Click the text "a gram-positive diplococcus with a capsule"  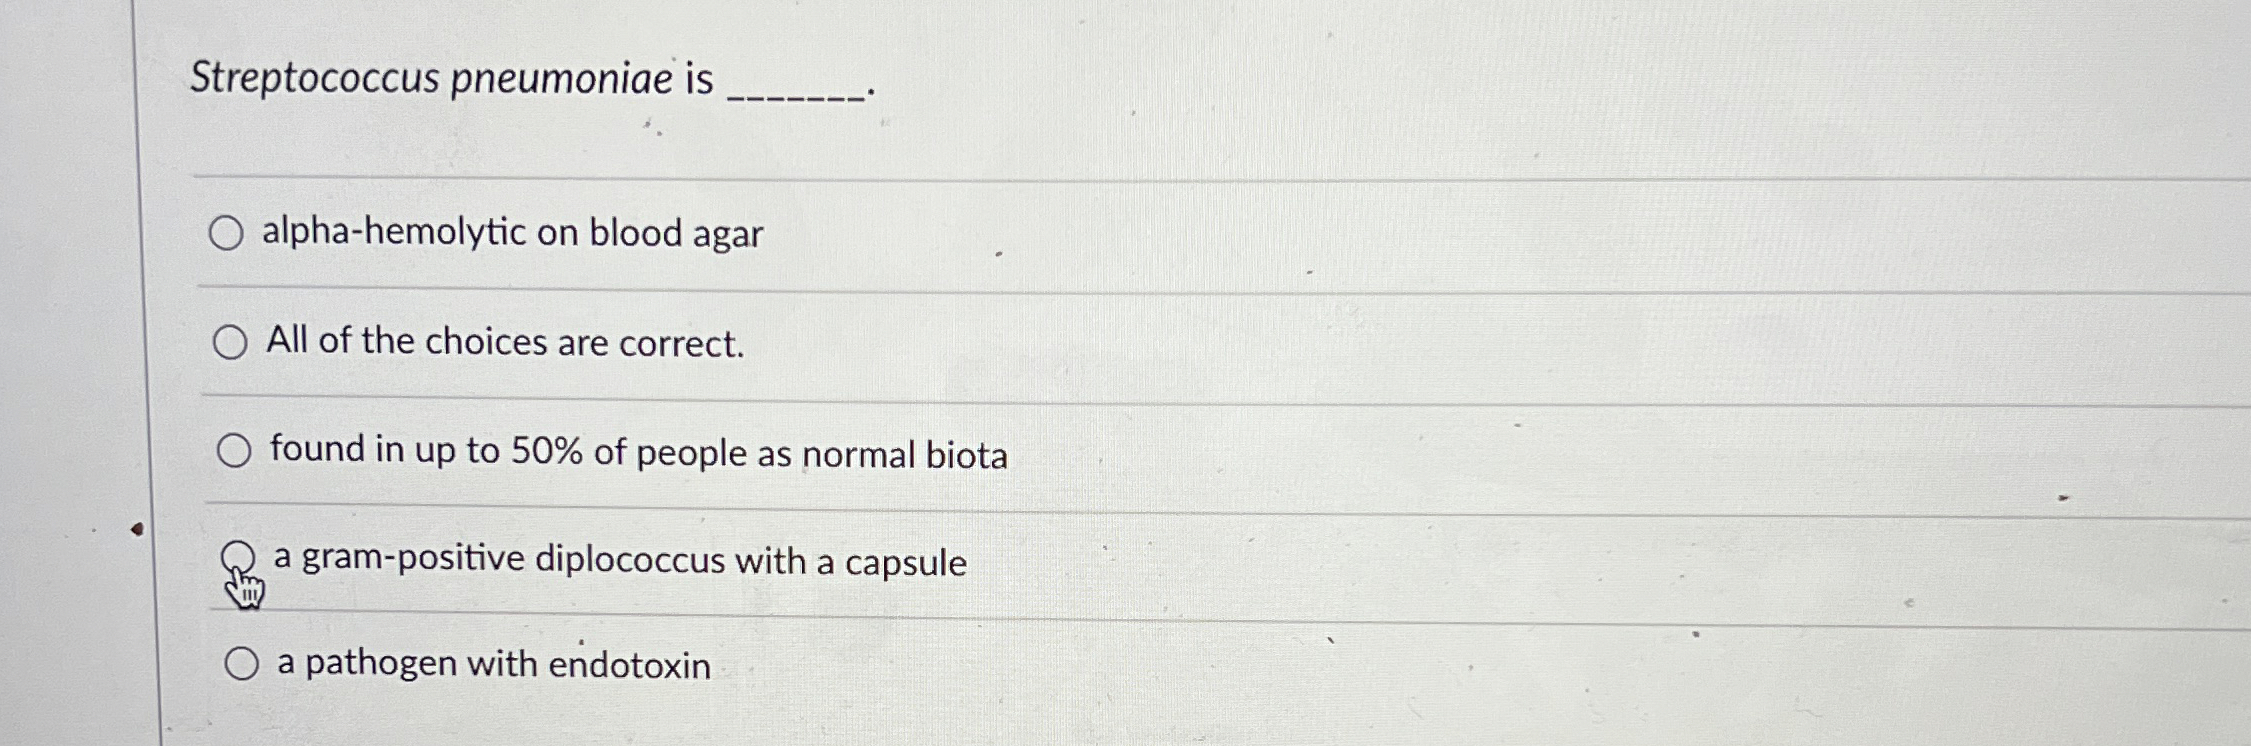[x=617, y=563]
